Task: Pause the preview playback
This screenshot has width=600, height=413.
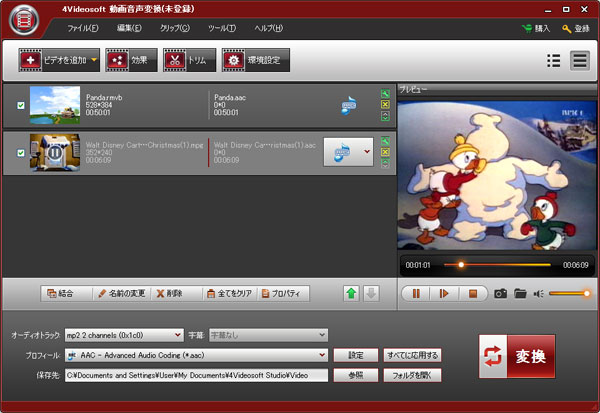Action: pyautogui.click(x=416, y=294)
